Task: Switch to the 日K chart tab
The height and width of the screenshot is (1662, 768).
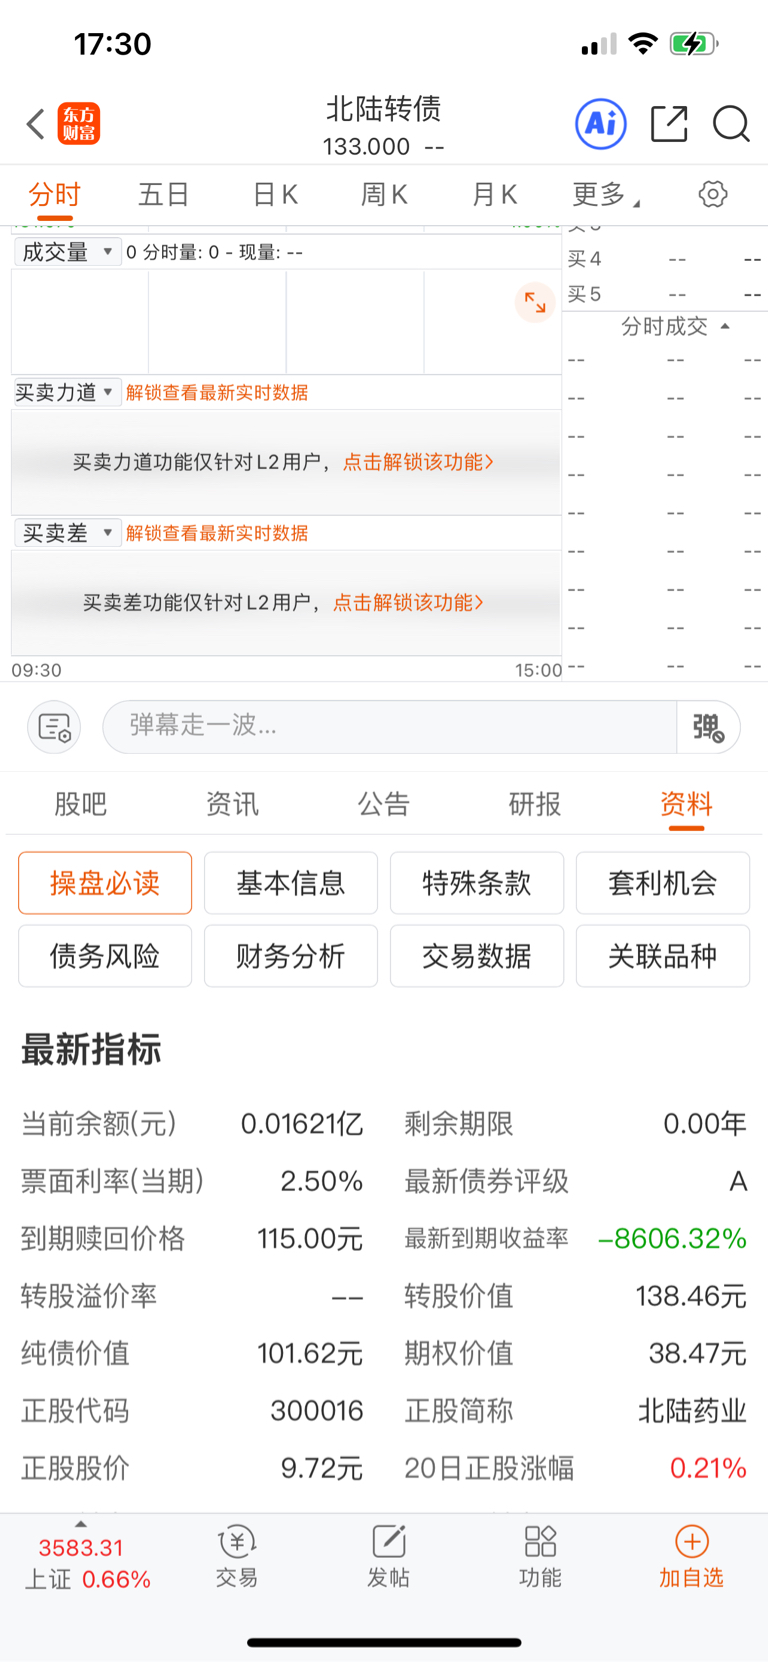Action: pyautogui.click(x=275, y=194)
